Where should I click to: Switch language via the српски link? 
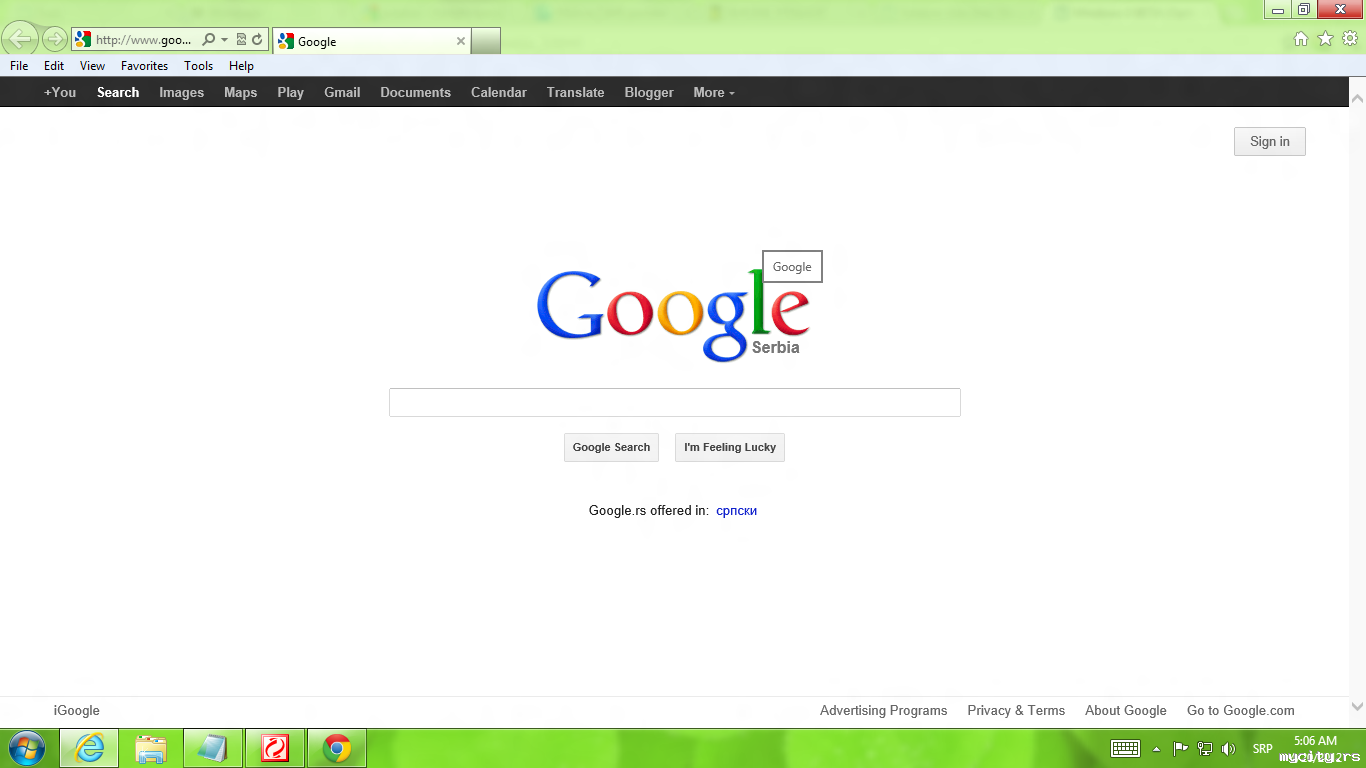[x=736, y=510]
